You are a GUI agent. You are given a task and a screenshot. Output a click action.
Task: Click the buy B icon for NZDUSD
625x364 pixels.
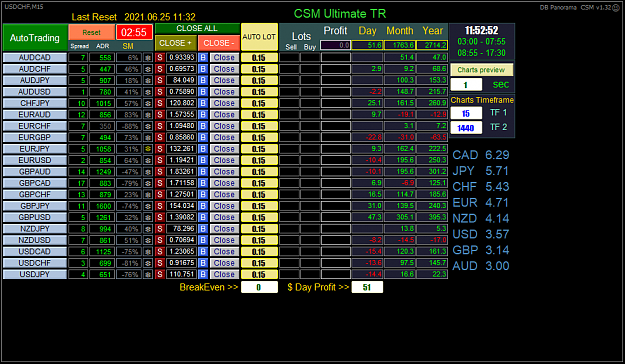coord(203,240)
